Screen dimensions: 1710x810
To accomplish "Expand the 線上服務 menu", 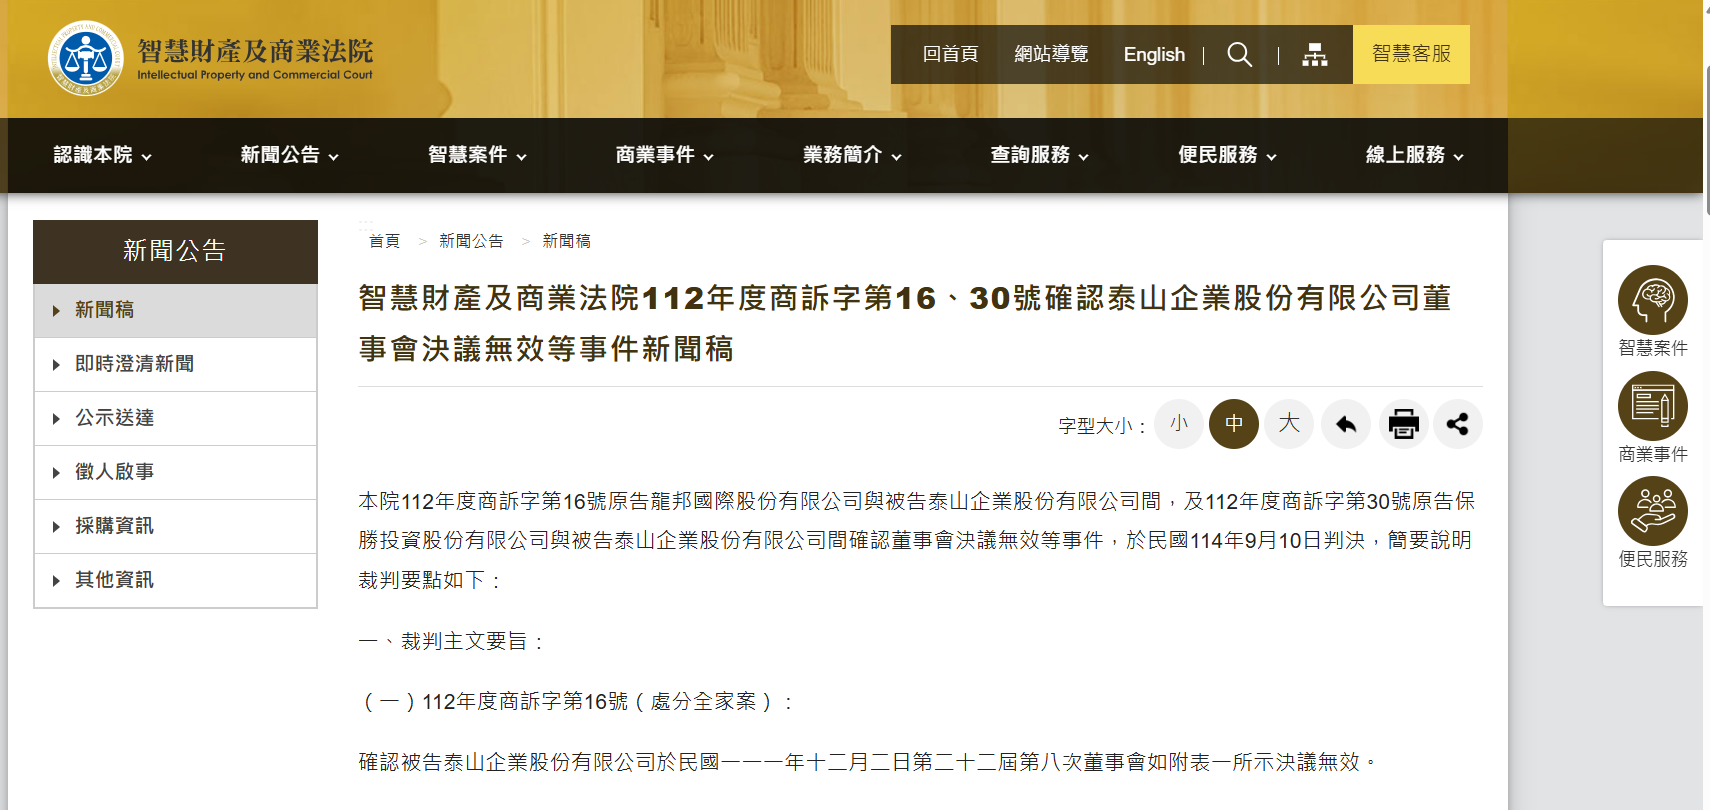I will pos(1415,155).
